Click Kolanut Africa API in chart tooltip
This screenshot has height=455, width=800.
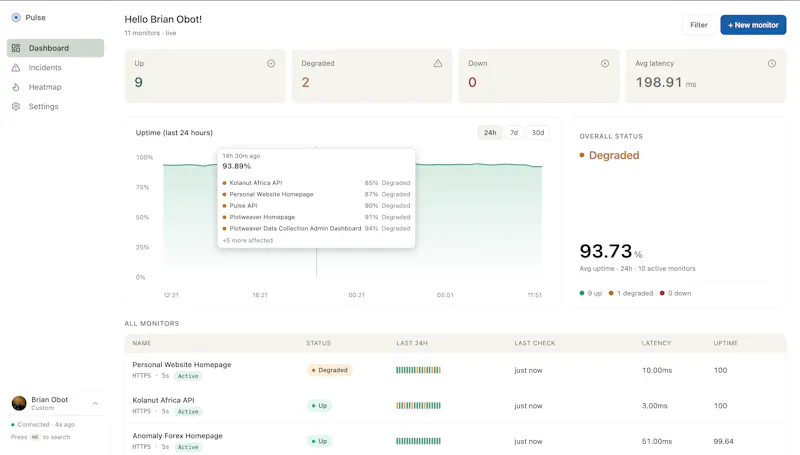coord(256,183)
